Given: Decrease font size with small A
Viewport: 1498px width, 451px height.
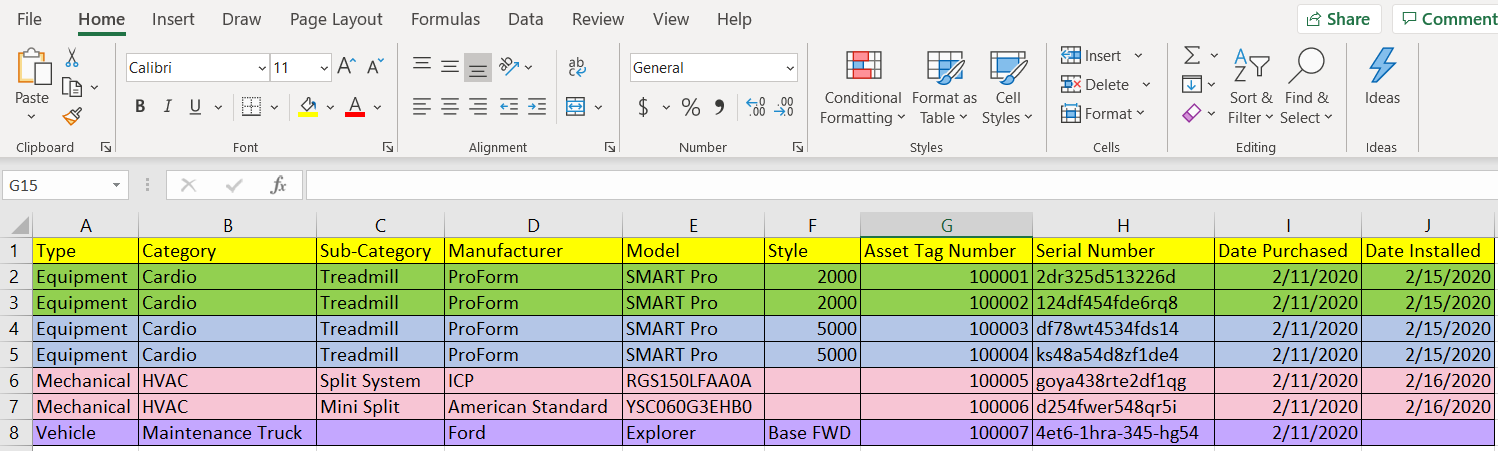Looking at the screenshot, I should tap(375, 67).
